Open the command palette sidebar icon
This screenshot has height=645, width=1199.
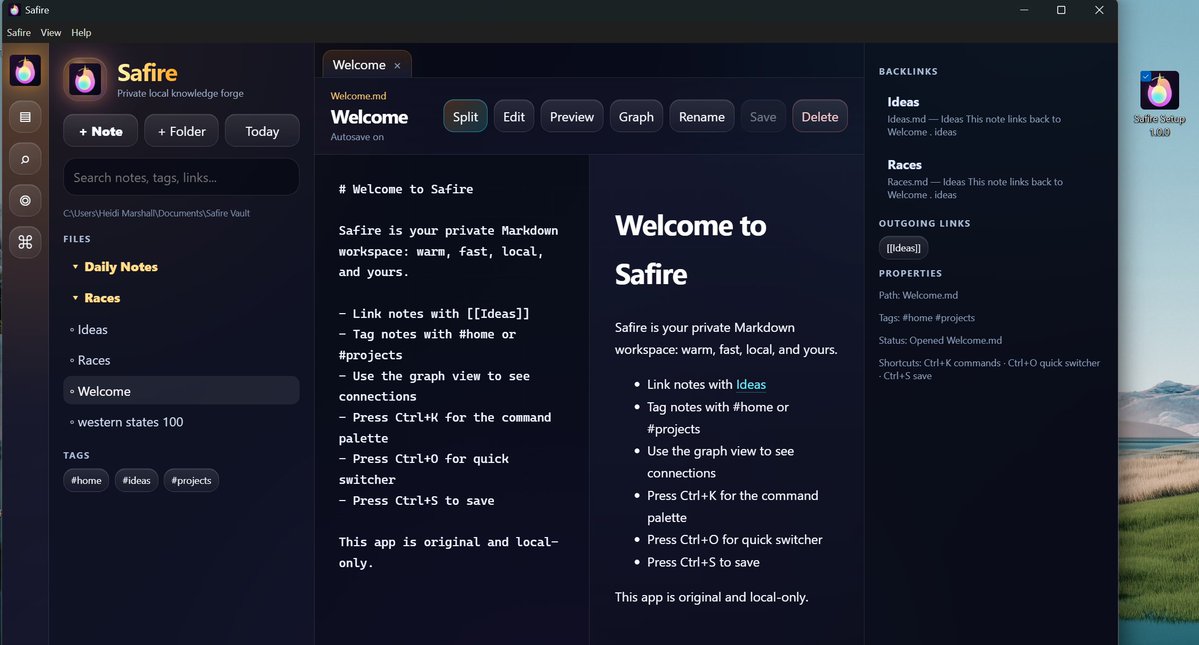(x=25, y=242)
